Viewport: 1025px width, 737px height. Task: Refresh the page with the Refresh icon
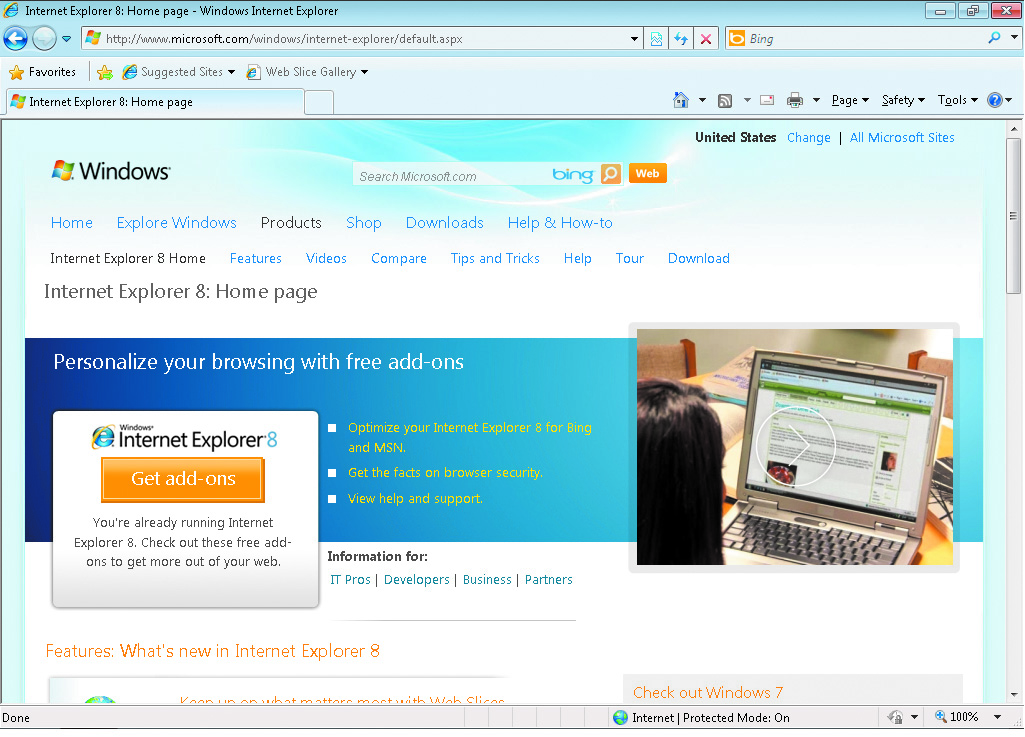[681, 39]
